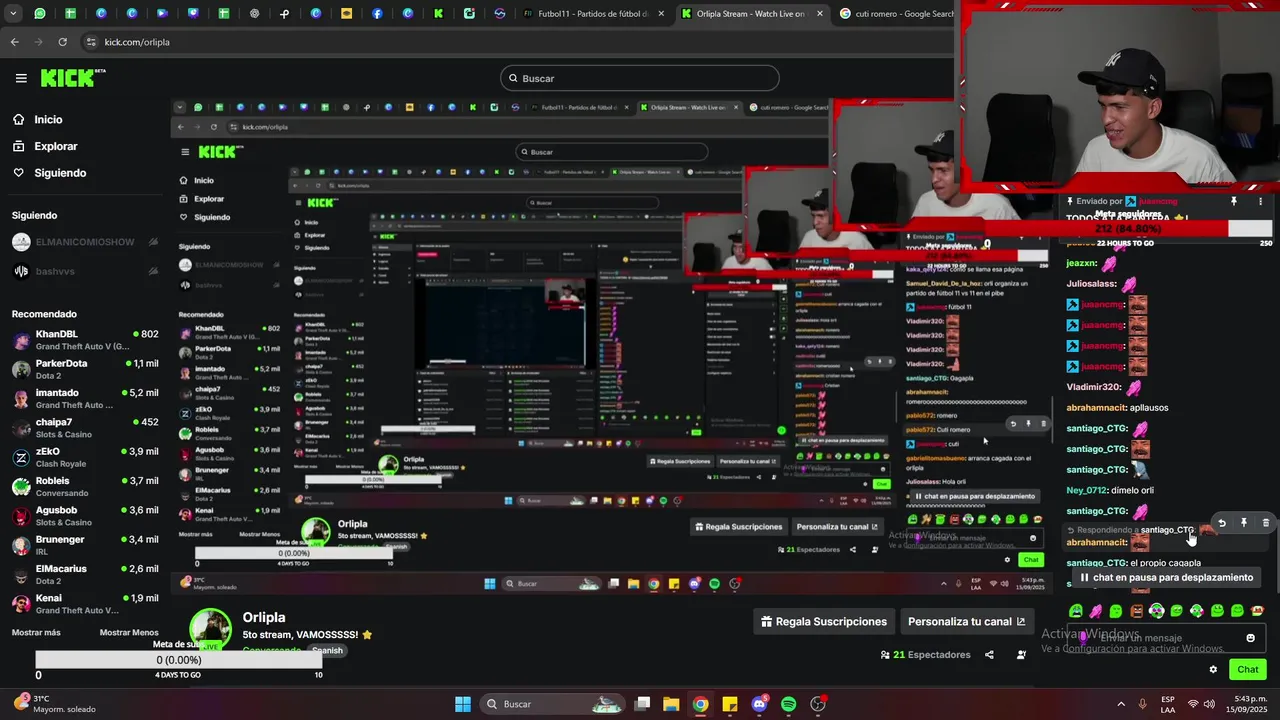Screen dimensions: 1280x720
Task: Open Brunenger recommended channel
Action: click(85, 545)
